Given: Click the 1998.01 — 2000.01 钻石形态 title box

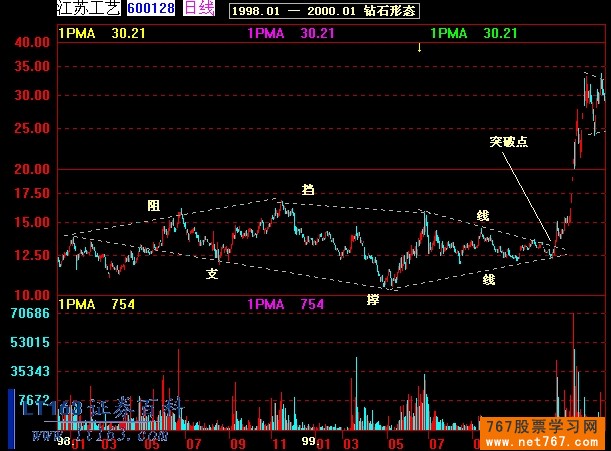Looking at the screenshot, I should coord(325,11).
